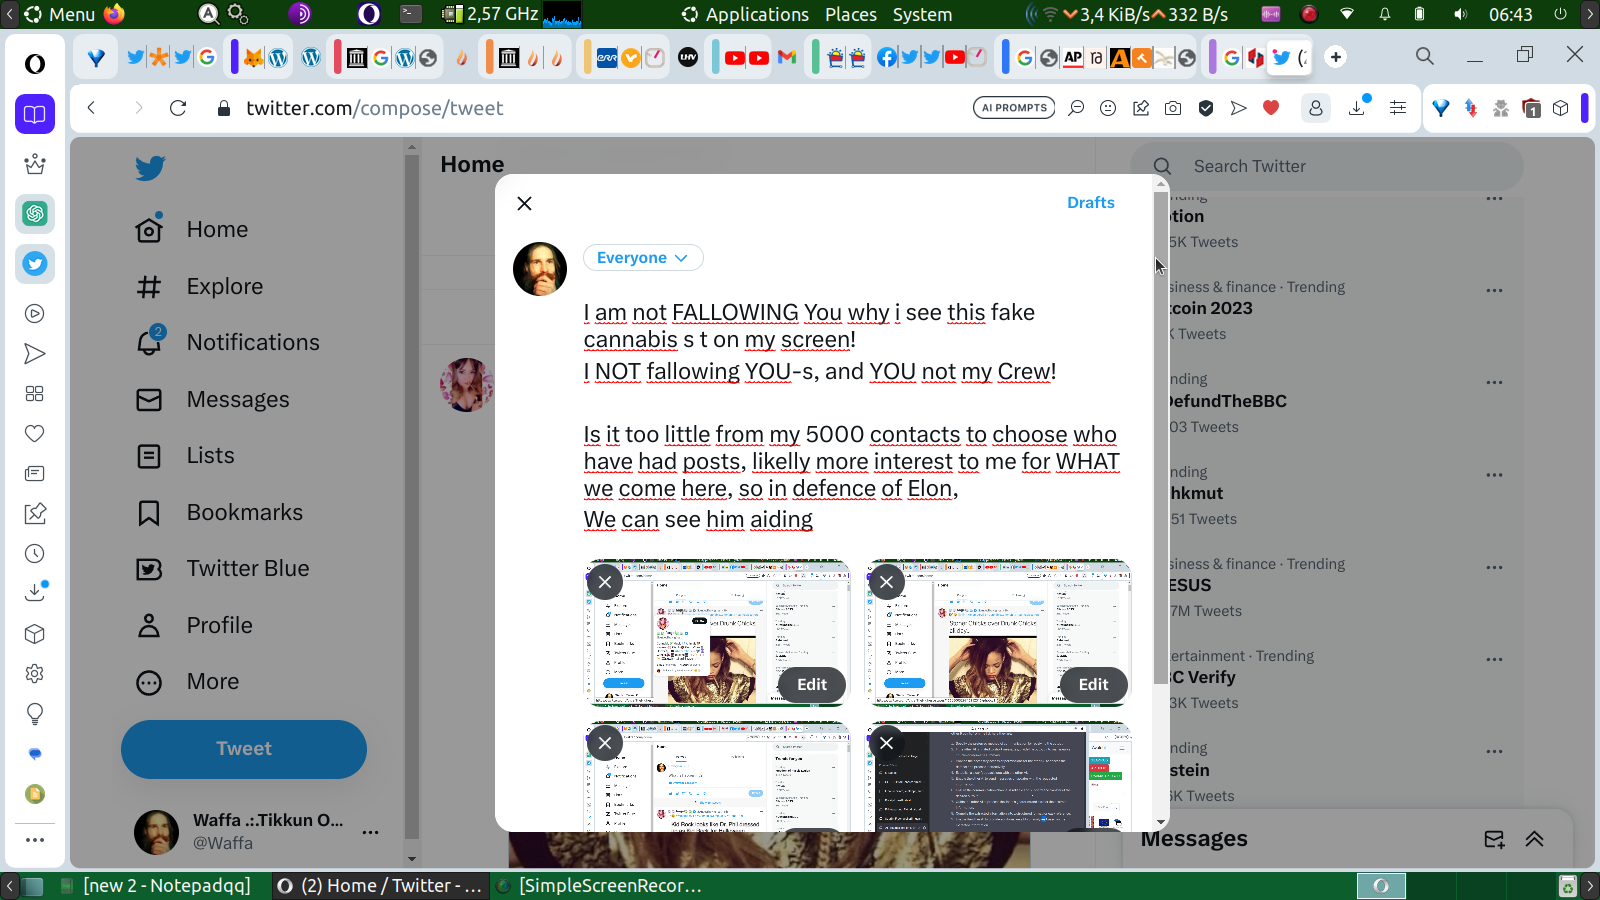Viewport: 1600px width, 900px height.
Task: Open the Everyone audience dropdown
Action: [643, 258]
